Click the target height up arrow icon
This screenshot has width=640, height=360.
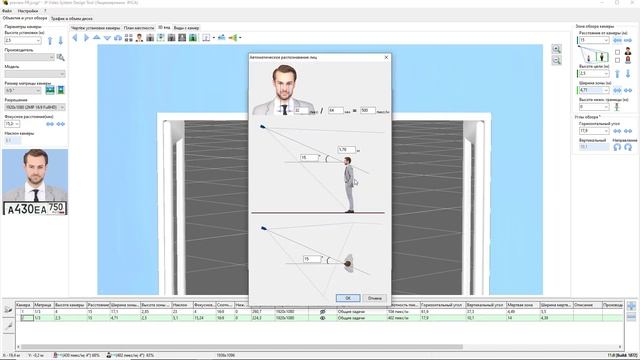pyautogui.click(x=617, y=73)
